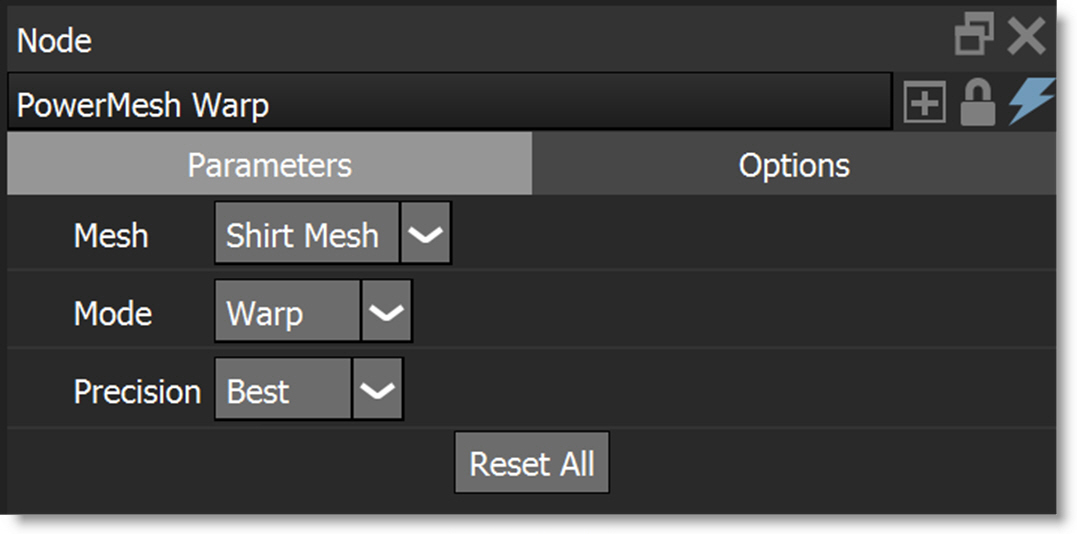
Task: Click the Precision parameter label
Action: 137,392
